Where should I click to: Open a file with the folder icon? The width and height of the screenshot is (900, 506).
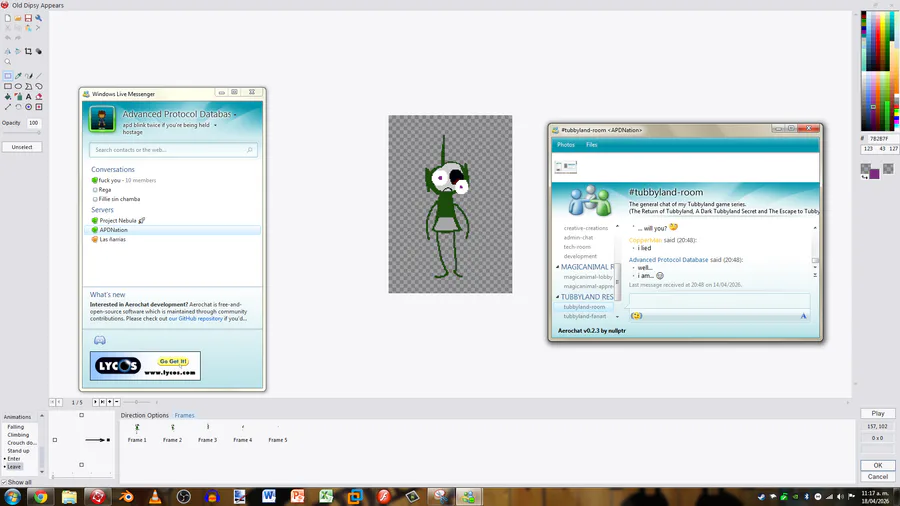[18, 18]
